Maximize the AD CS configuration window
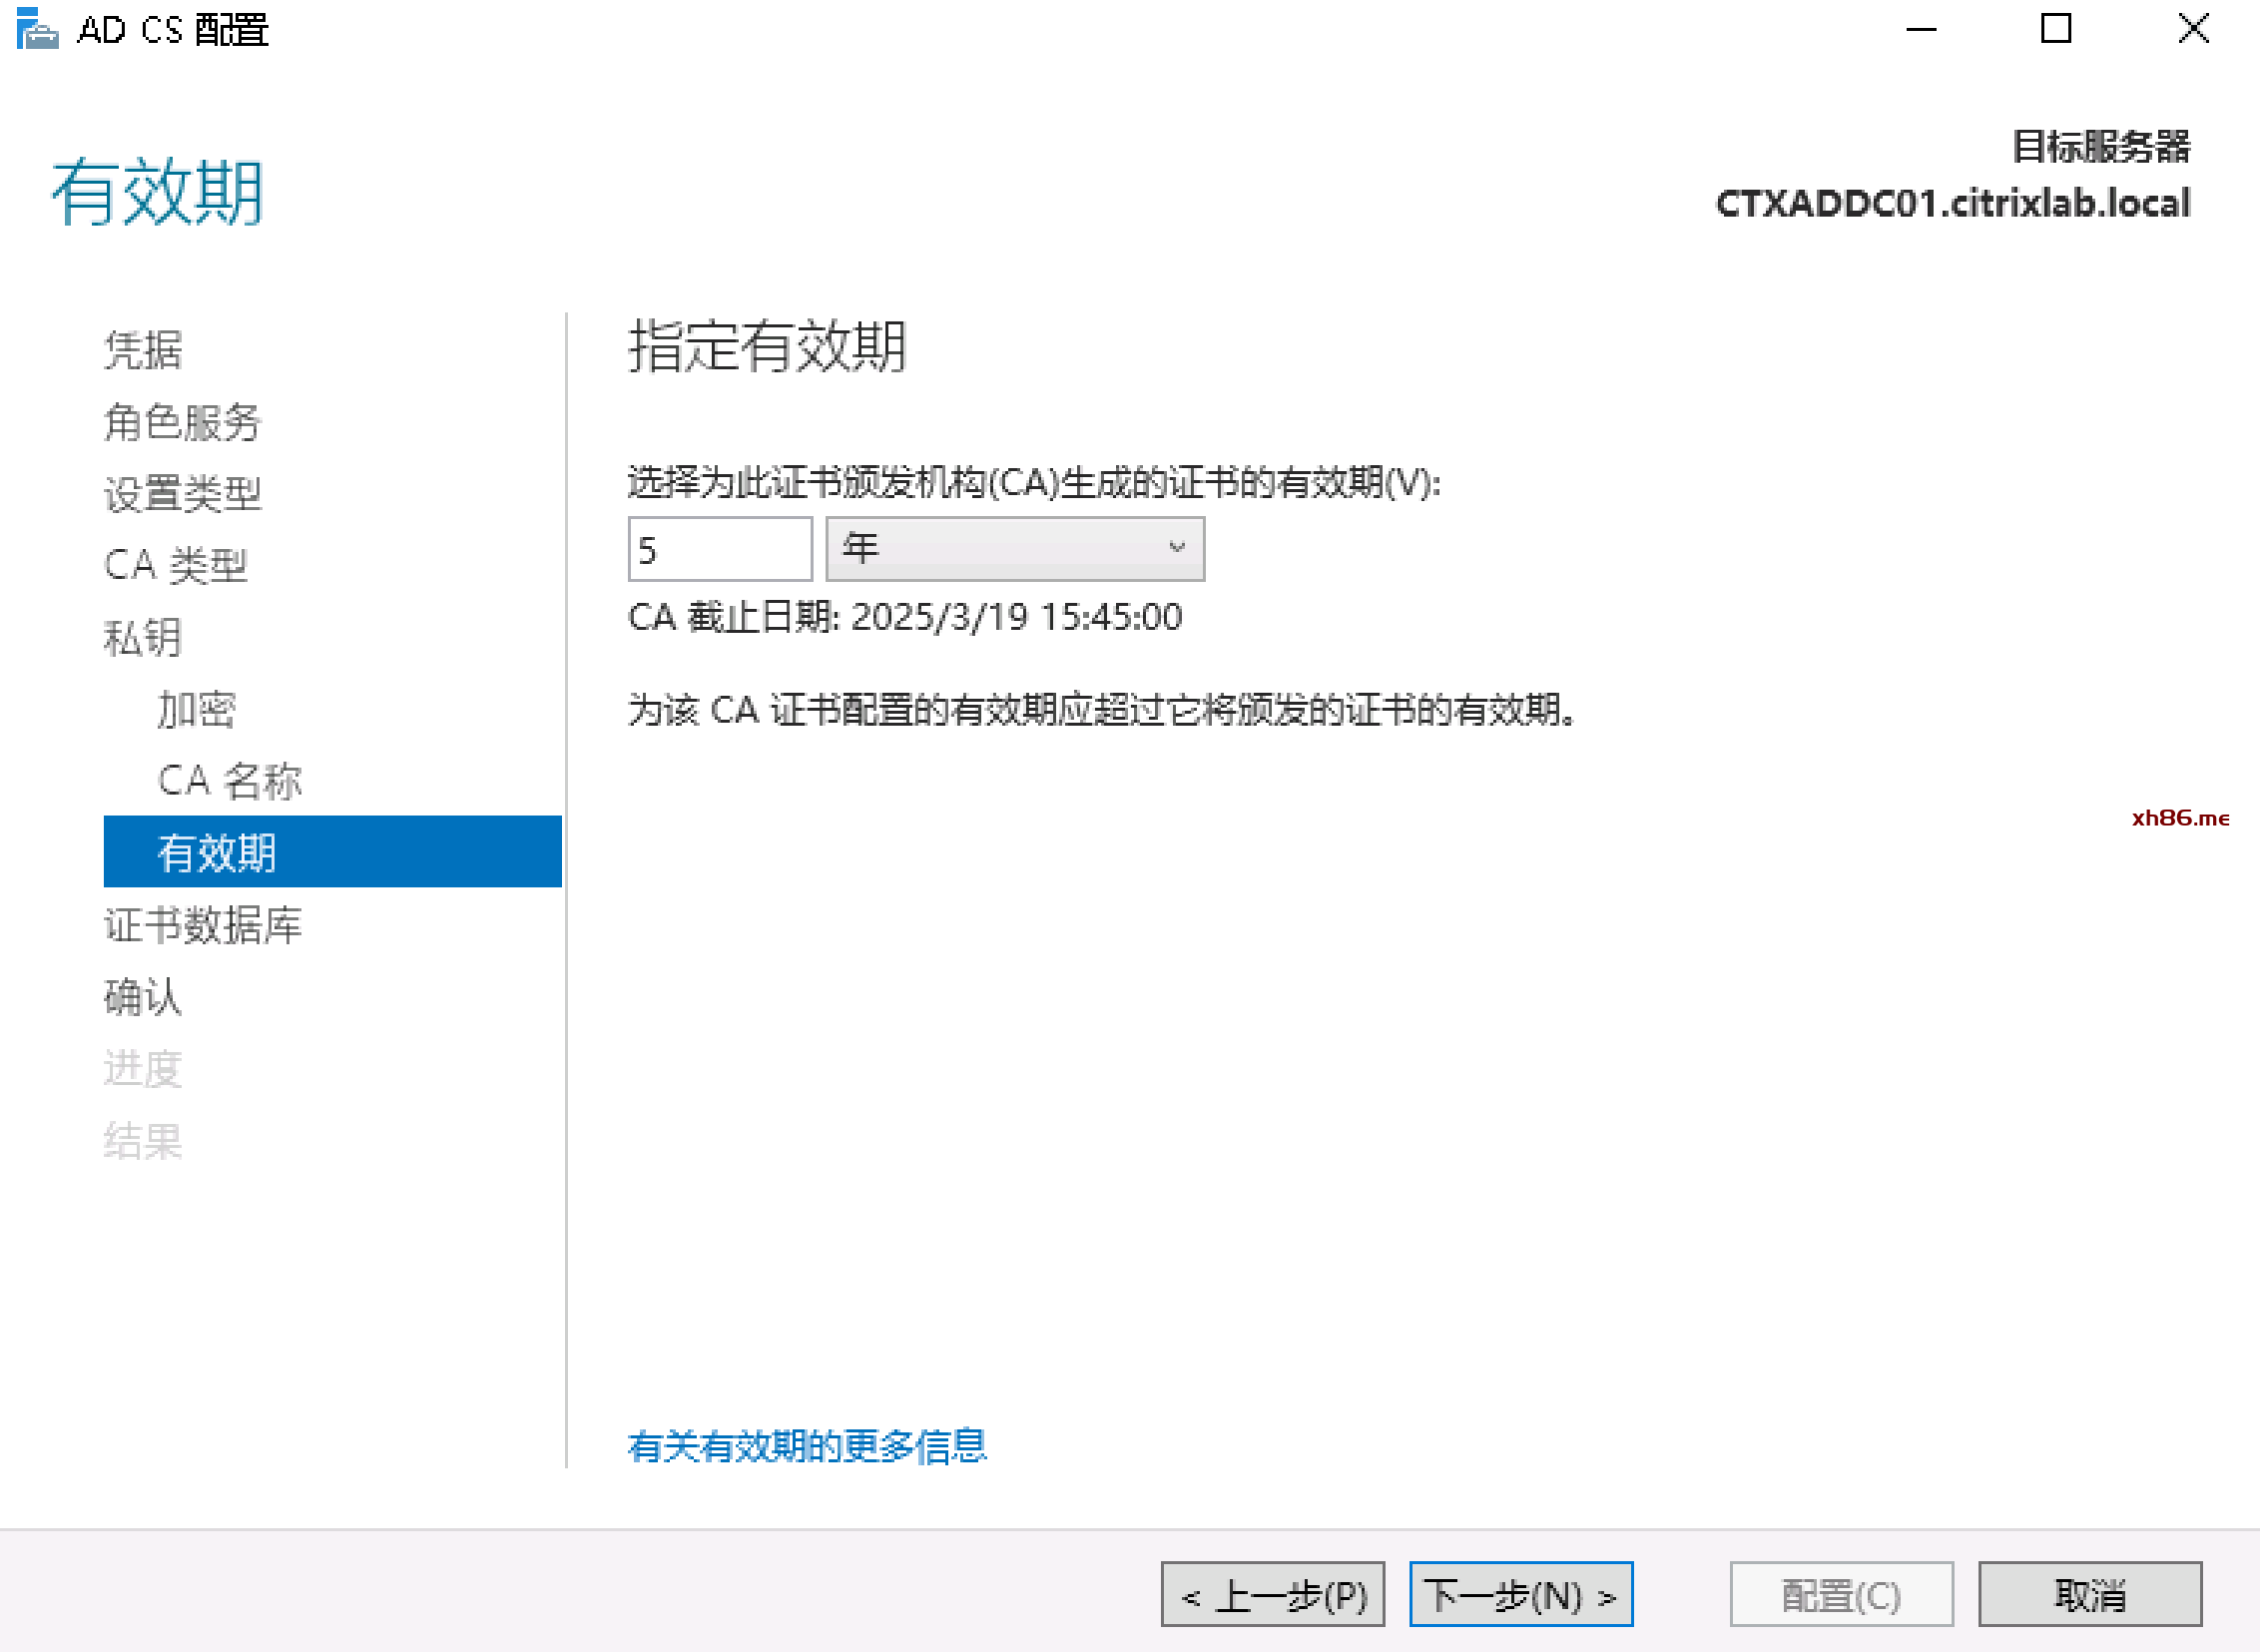This screenshot has height=1652, width=2260. (2056, 29)
